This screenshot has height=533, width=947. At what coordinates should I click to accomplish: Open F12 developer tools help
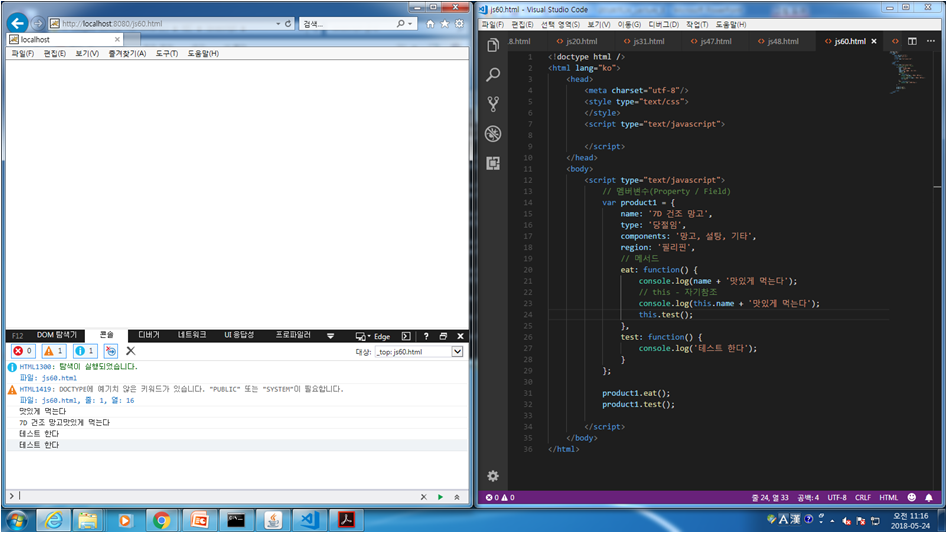tap(426, 336)
